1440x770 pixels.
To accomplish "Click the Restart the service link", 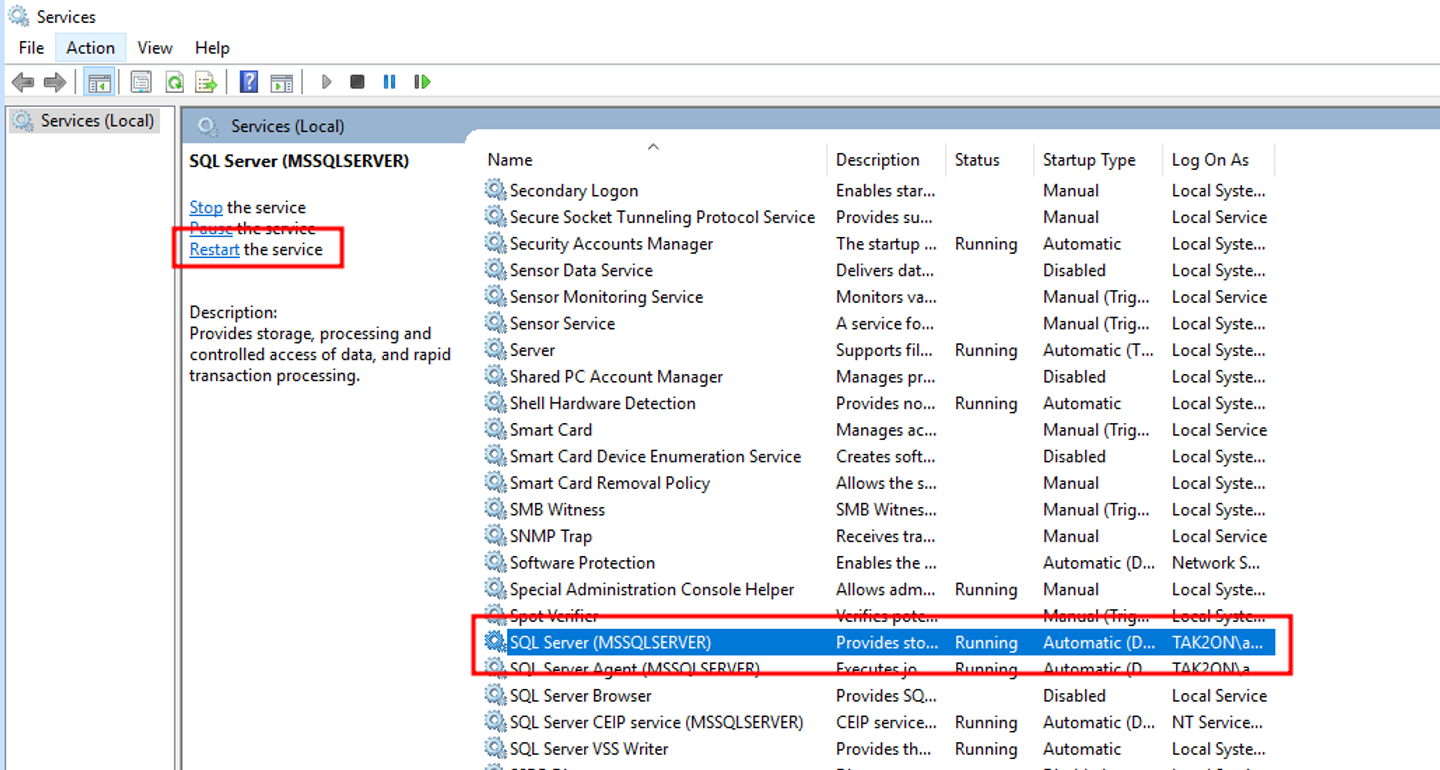I will pos(214,249).
